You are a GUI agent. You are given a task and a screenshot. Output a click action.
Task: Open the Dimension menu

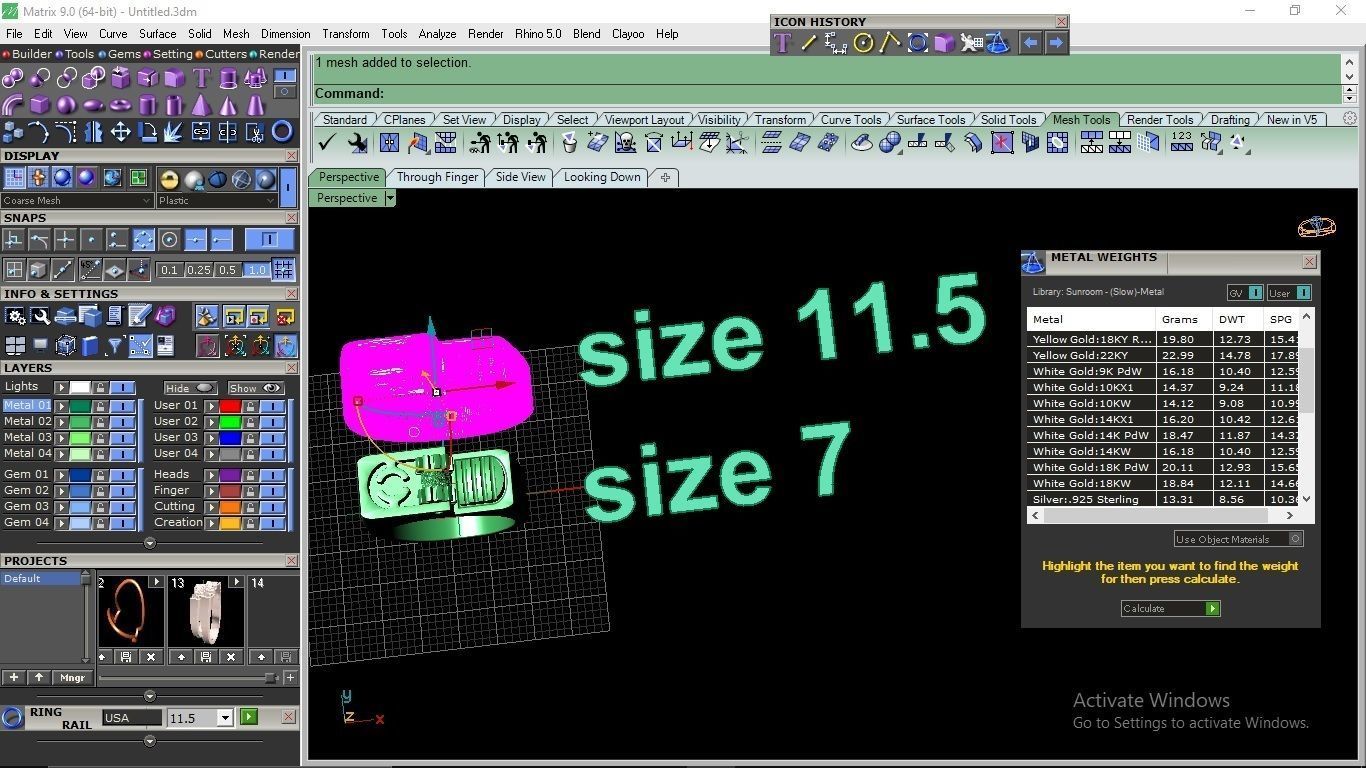286,34
